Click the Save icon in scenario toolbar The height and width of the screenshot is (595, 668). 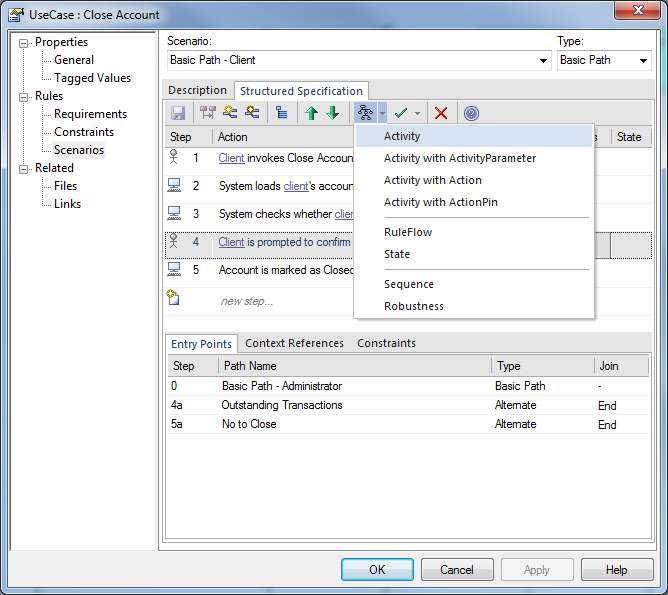point(178,113)
